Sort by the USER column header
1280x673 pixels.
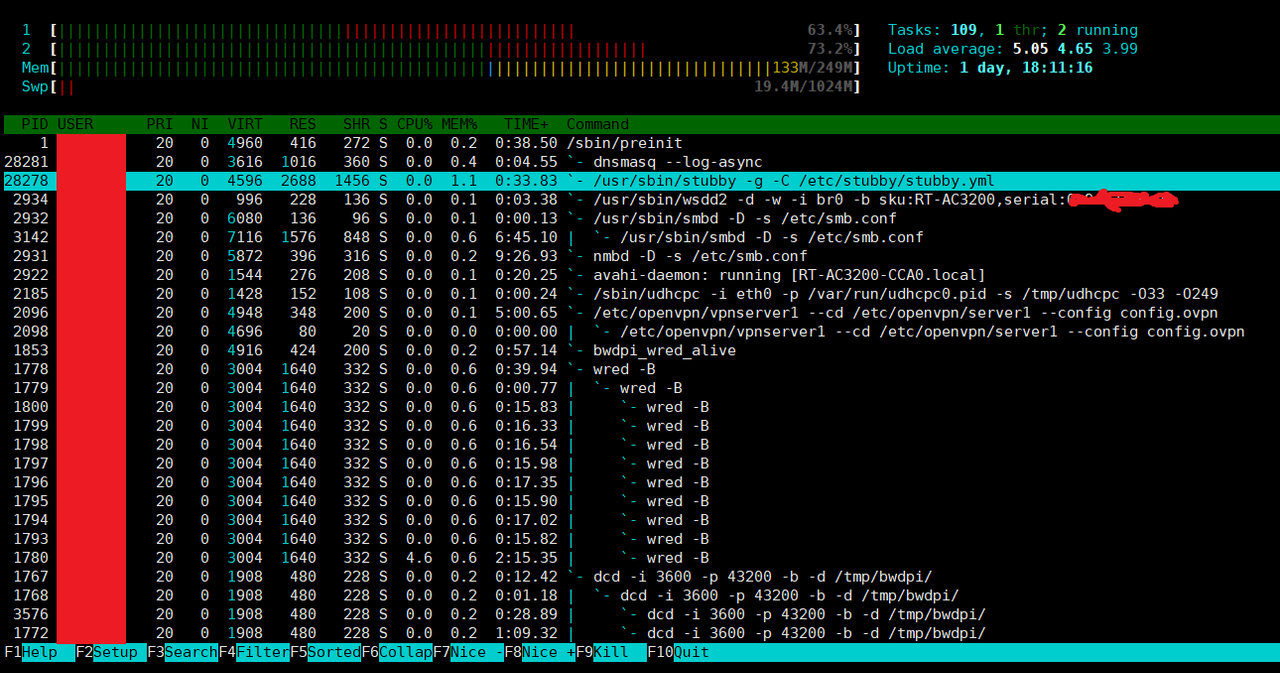(75, 124)
